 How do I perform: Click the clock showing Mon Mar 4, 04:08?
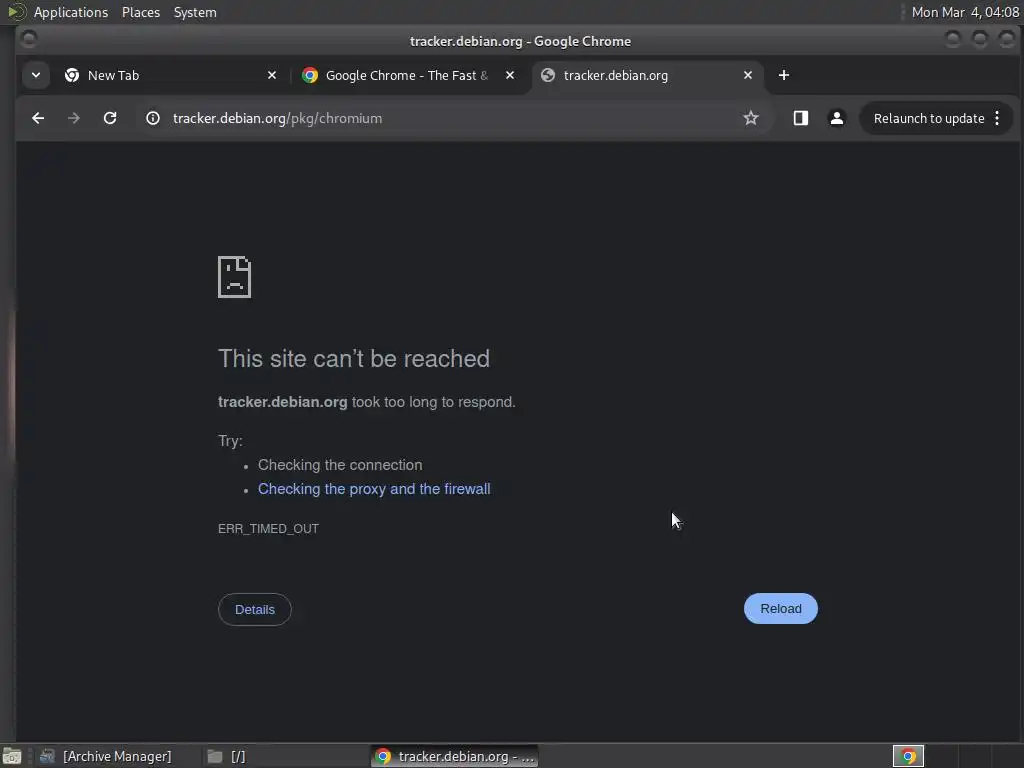click(965, 12)
